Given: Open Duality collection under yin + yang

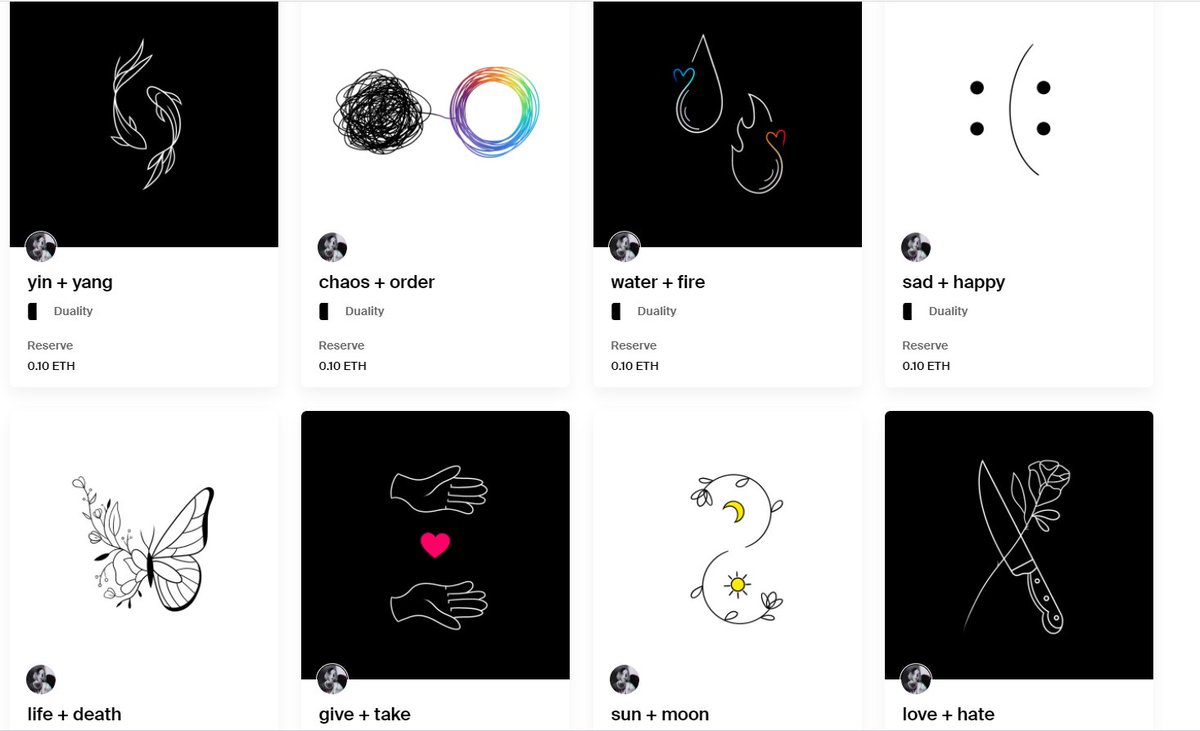Looking at the screenshot, I should pos(73,311).
